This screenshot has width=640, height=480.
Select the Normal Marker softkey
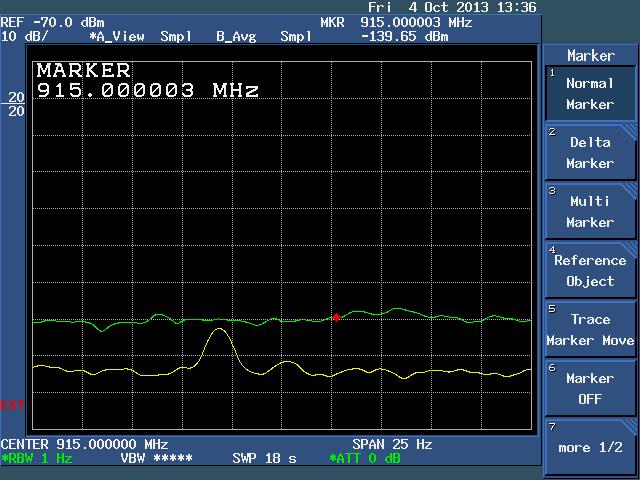[x=590, y=93]
